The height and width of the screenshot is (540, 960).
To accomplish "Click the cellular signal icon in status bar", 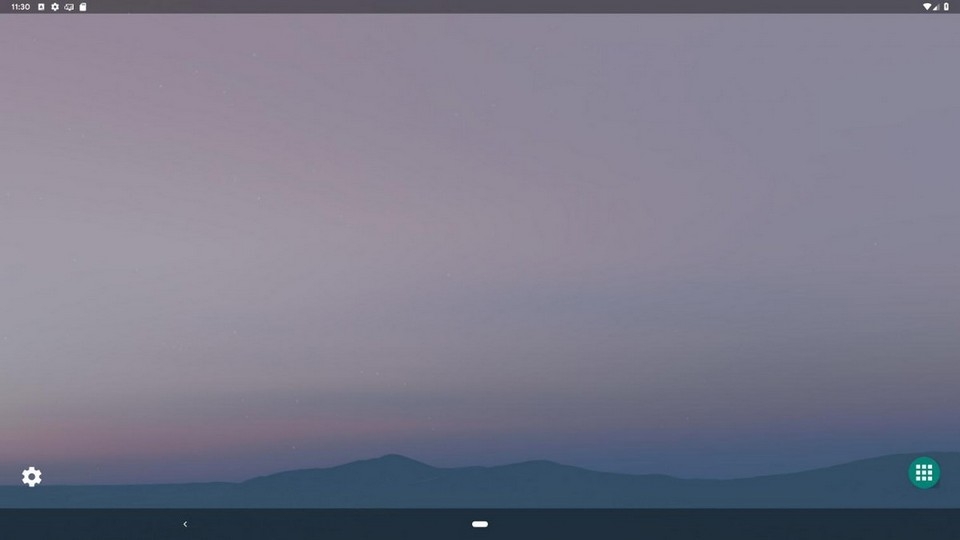I will pyautogui.click(x=936, y=7).
